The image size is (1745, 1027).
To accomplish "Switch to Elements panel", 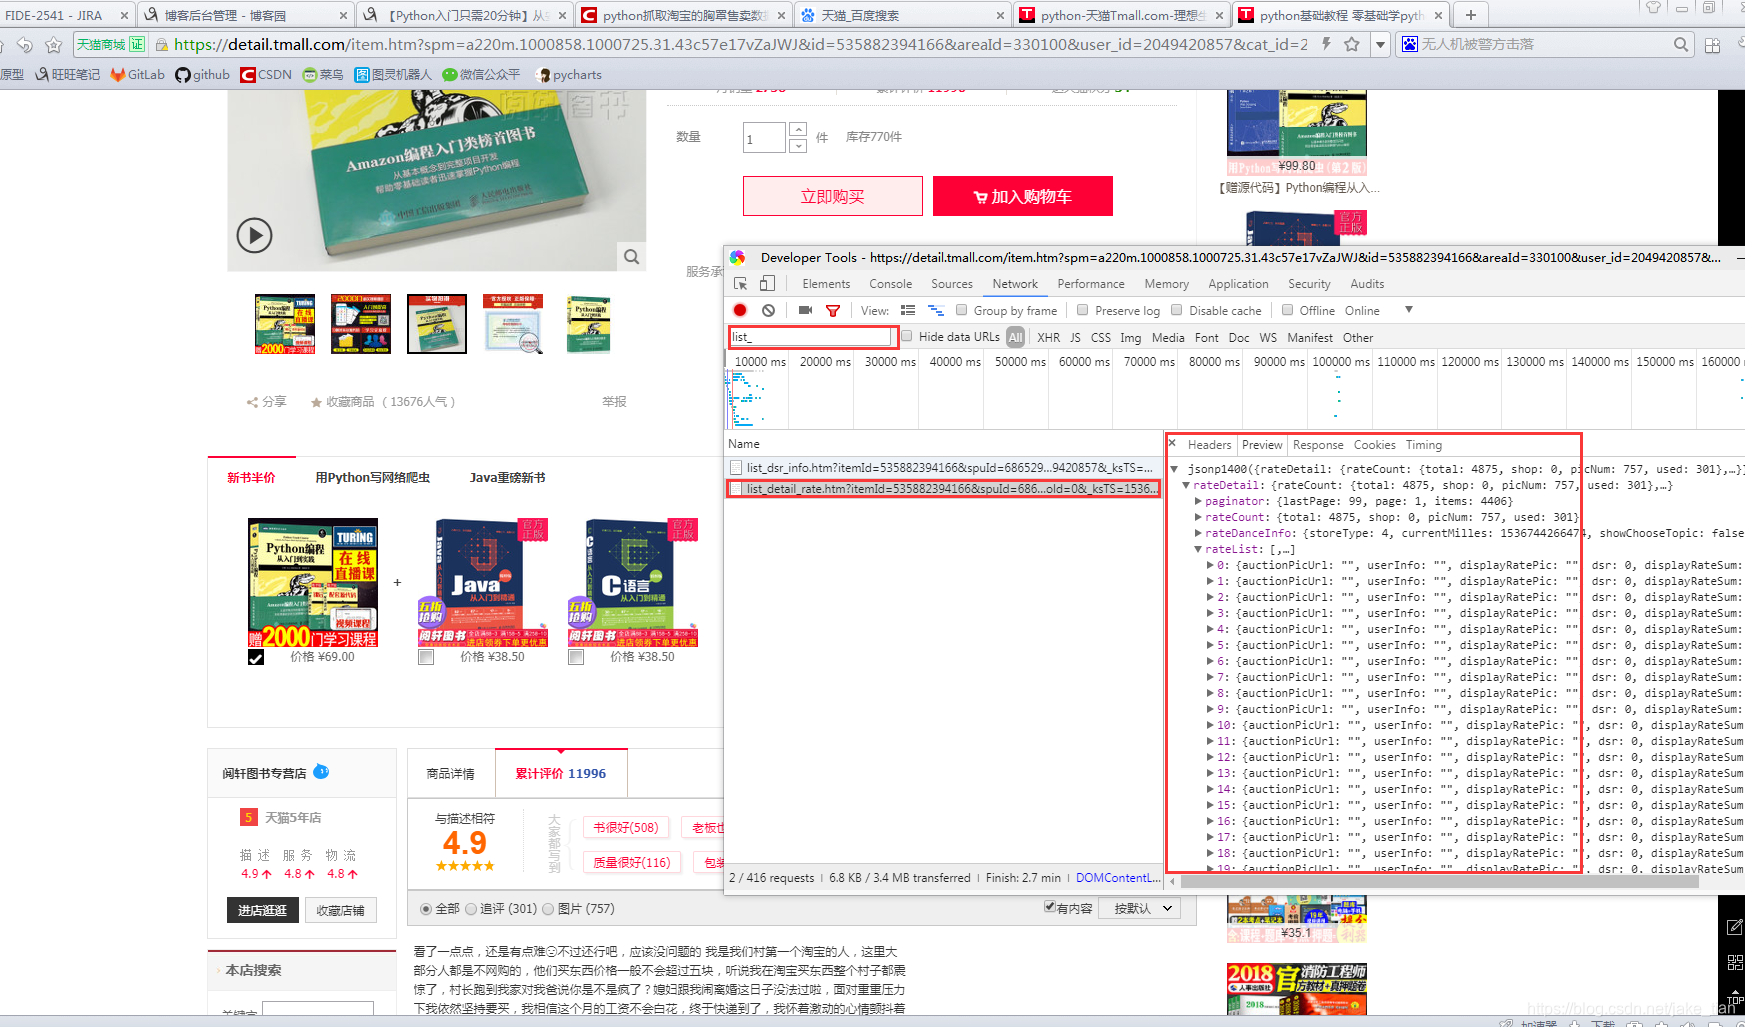I will click(826, 284).
